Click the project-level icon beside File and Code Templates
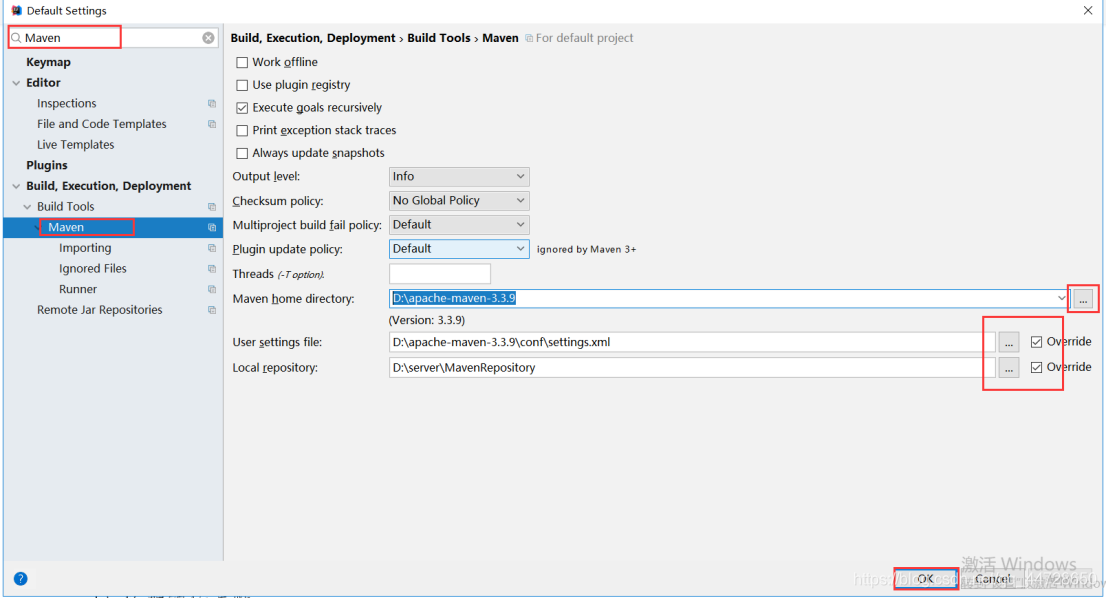 pos(212,124)
